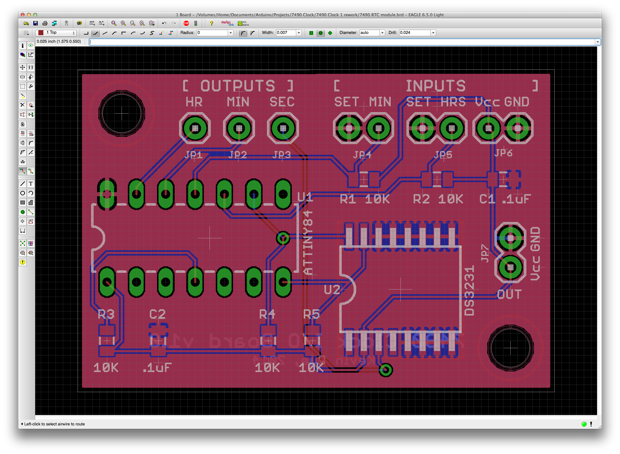This screenshot has height=454, width=620.
Task: Expand the Diameter dropdown
Action: [x=382, y=33]
